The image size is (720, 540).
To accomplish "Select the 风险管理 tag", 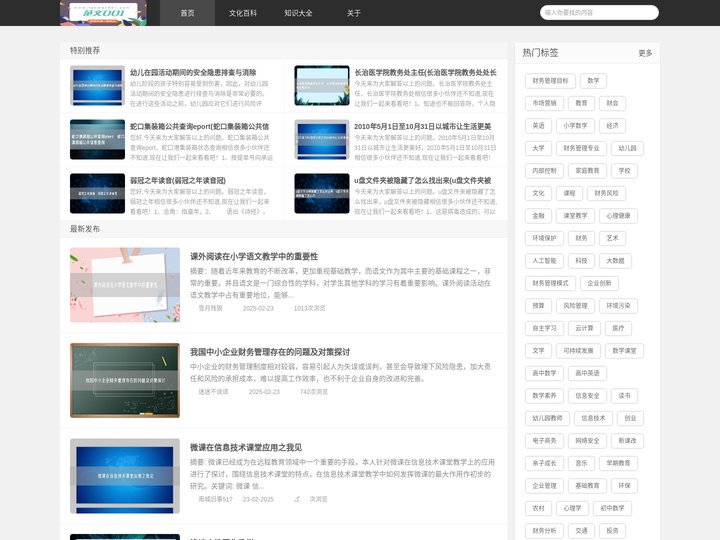I will click(575, 306).
